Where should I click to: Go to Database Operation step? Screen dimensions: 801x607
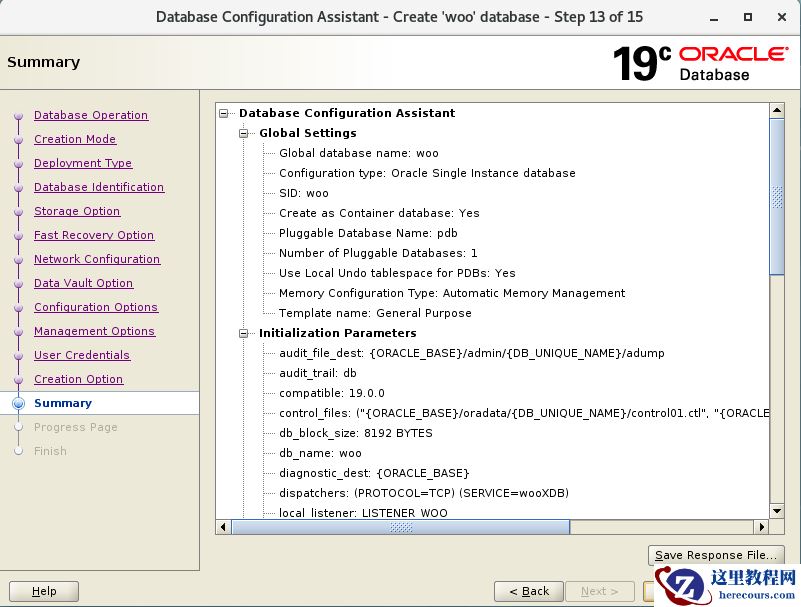tap(90, 115)
